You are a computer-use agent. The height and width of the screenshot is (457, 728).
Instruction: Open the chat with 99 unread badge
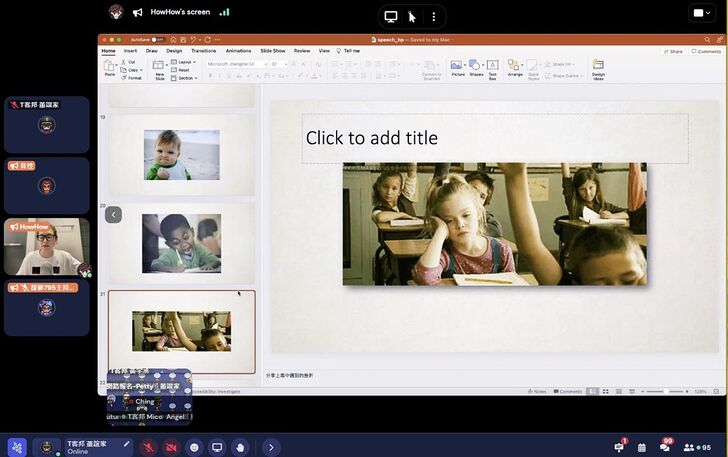point(665,447)
